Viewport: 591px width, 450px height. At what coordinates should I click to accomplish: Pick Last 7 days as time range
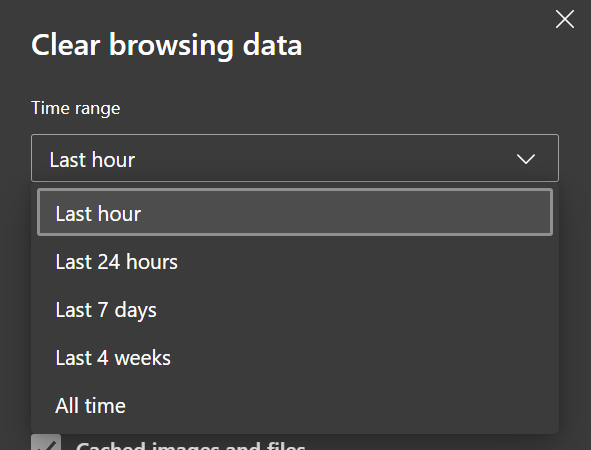coord(295,310)
